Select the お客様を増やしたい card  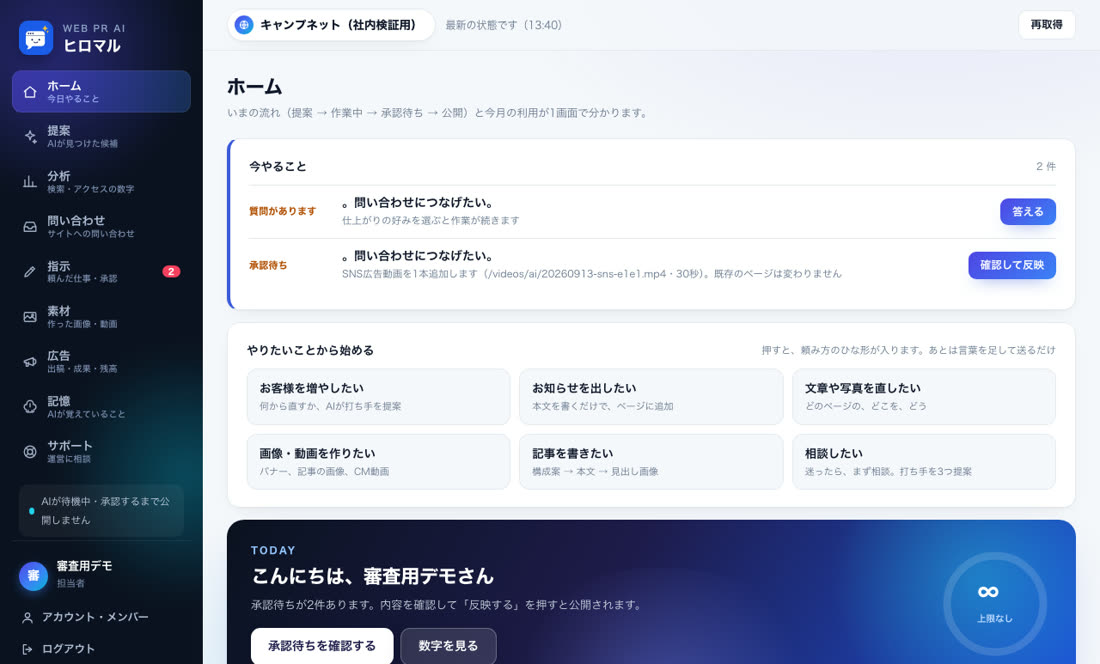(378, 397)
